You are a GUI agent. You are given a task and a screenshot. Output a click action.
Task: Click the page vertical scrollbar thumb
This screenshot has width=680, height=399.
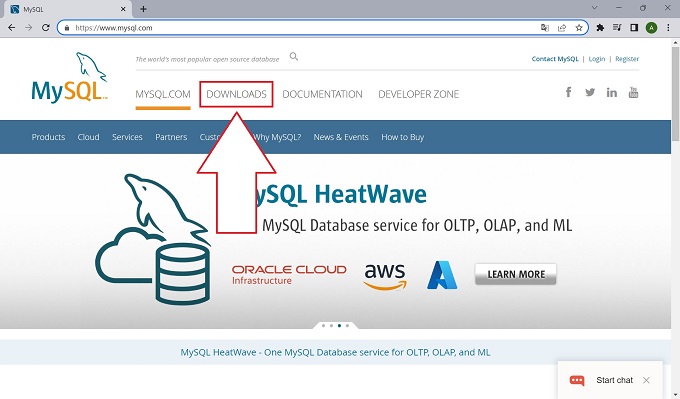coord(675,94)
